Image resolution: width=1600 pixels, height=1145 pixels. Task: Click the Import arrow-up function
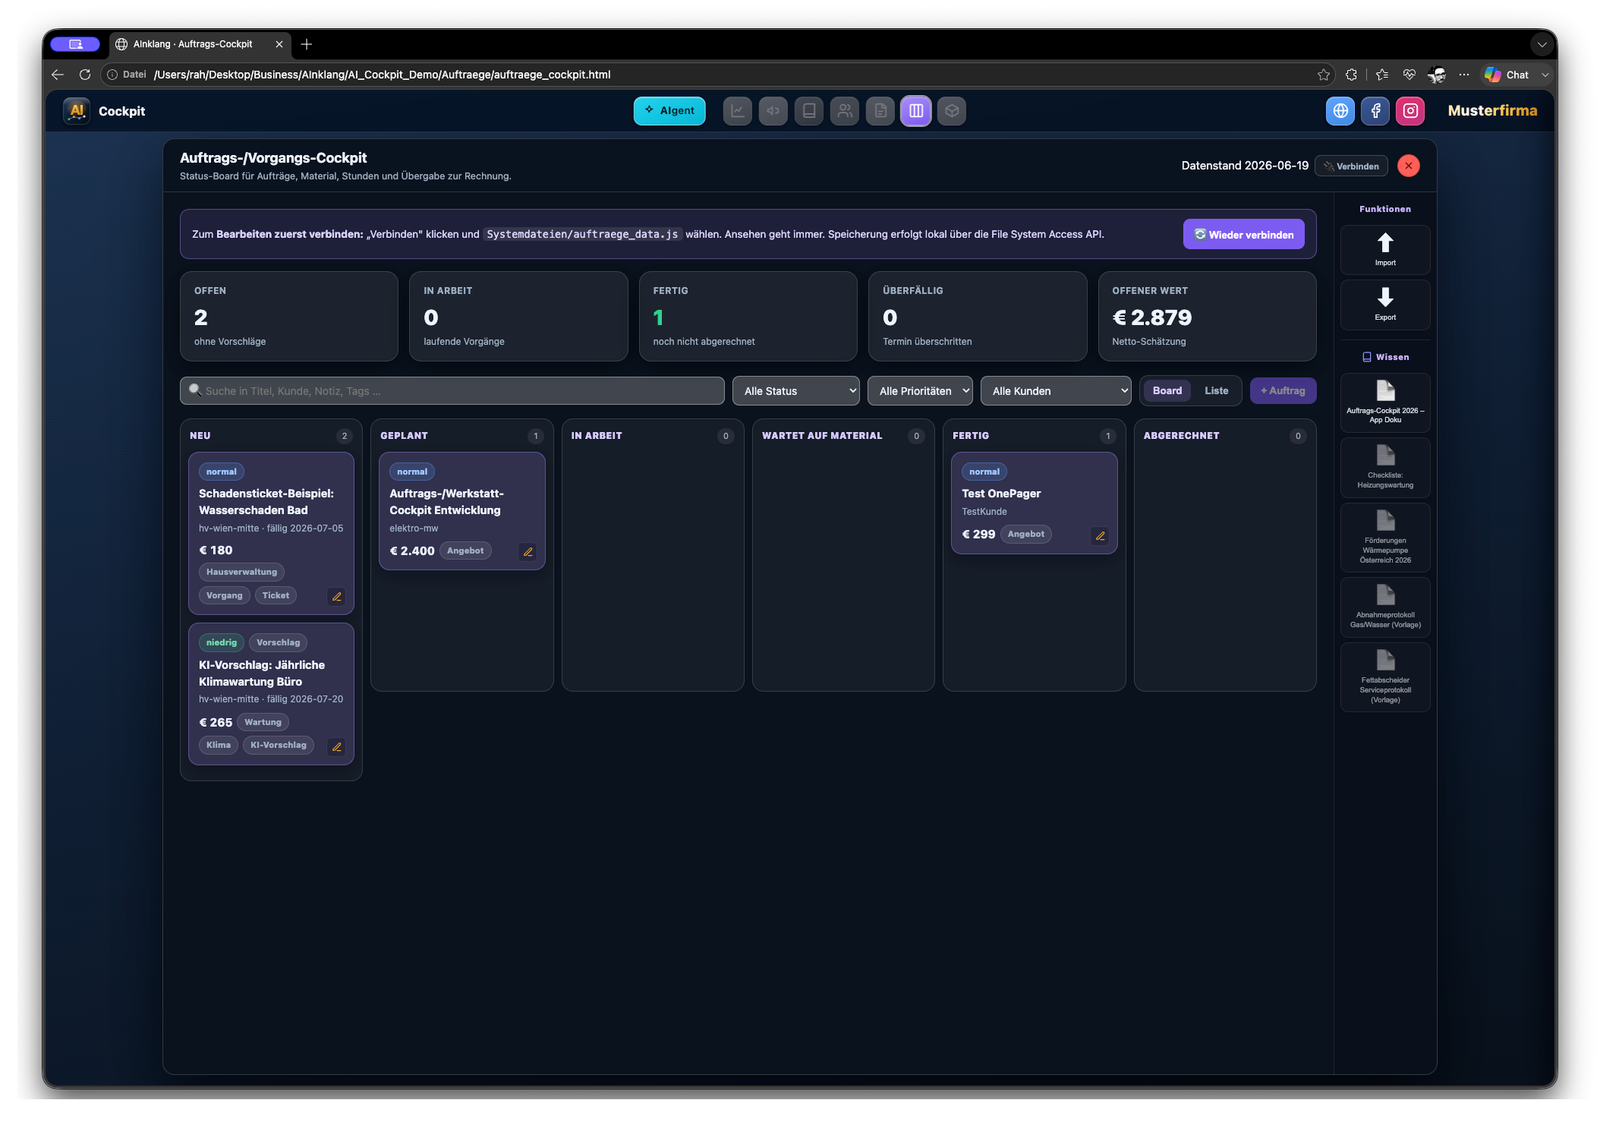click(1385, 249)
